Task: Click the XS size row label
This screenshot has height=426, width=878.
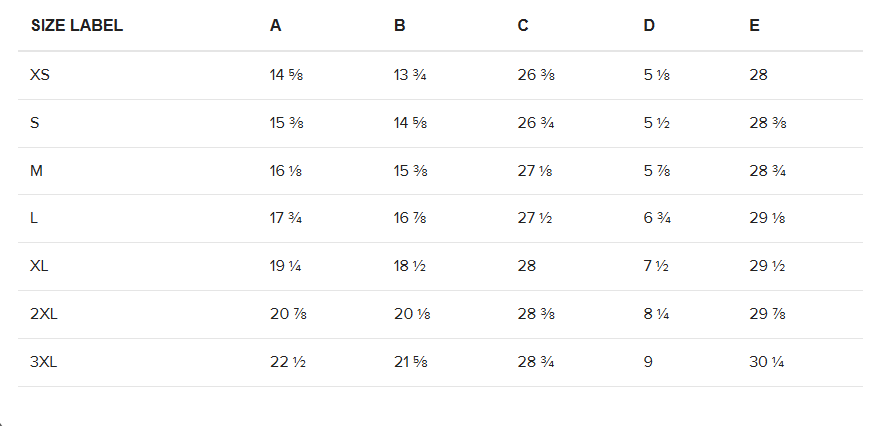Action: [x=40, y=75]
